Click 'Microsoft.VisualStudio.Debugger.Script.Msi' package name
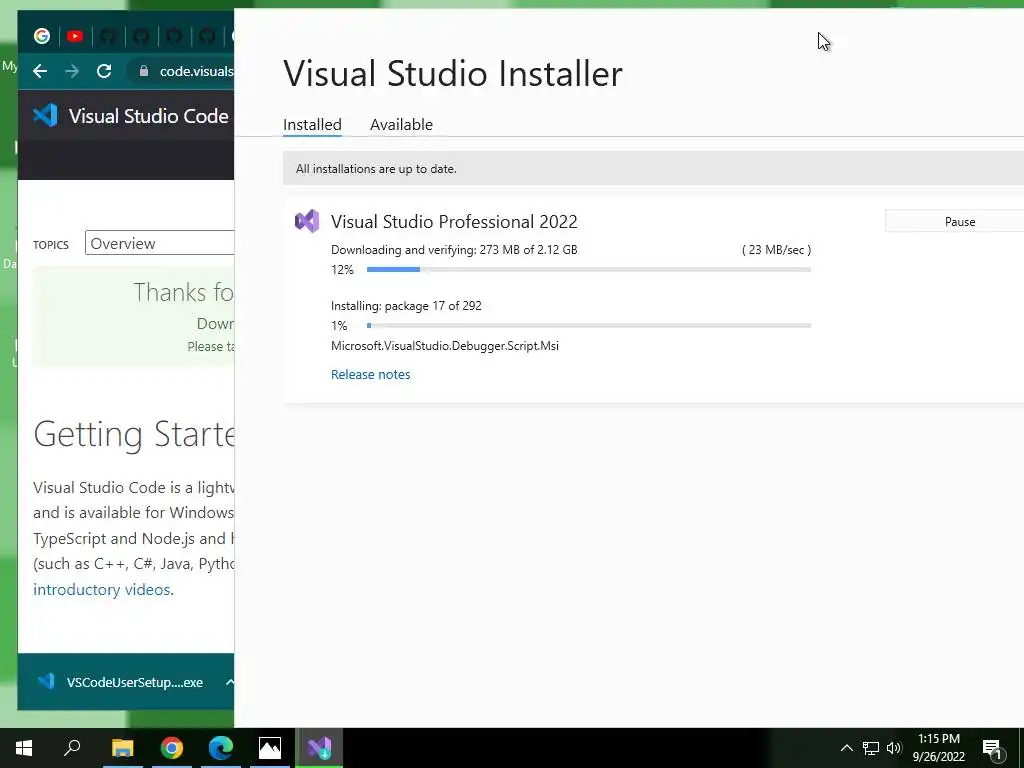 (445, 345)
